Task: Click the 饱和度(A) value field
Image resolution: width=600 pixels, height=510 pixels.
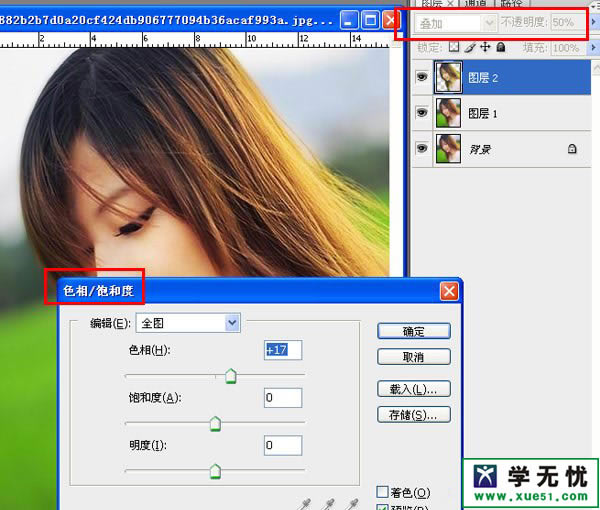Action: click(283, 398)
